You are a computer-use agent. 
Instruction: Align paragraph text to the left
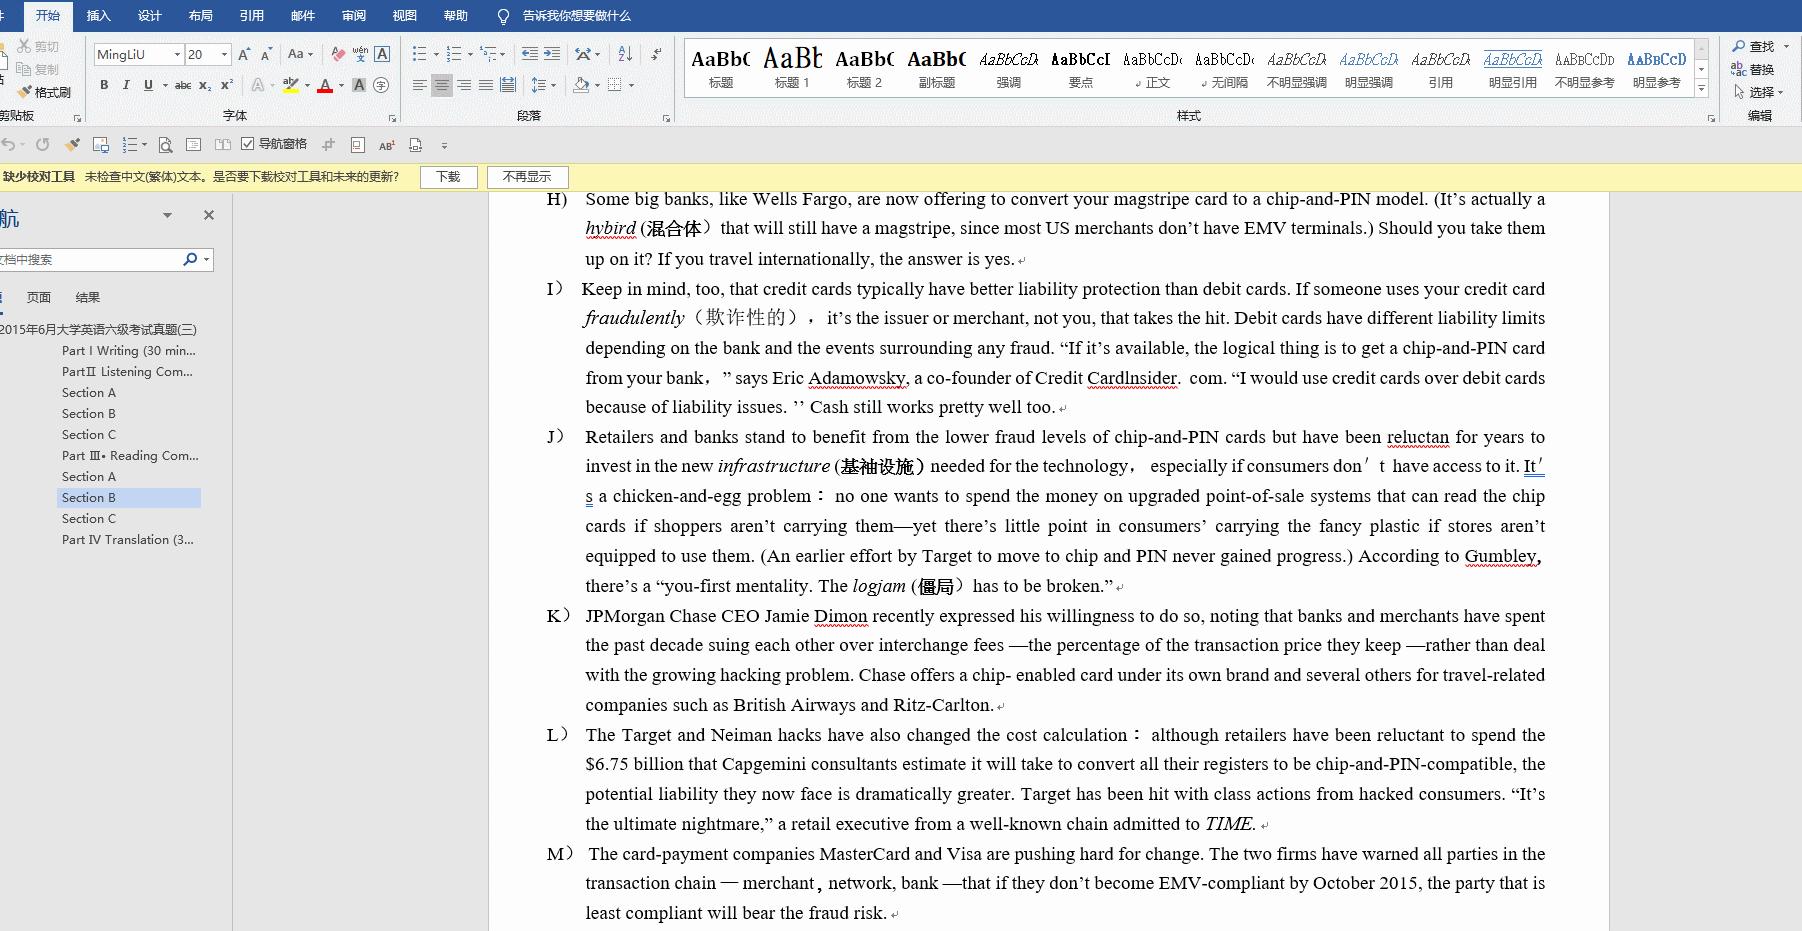click(x=420, y=86)
